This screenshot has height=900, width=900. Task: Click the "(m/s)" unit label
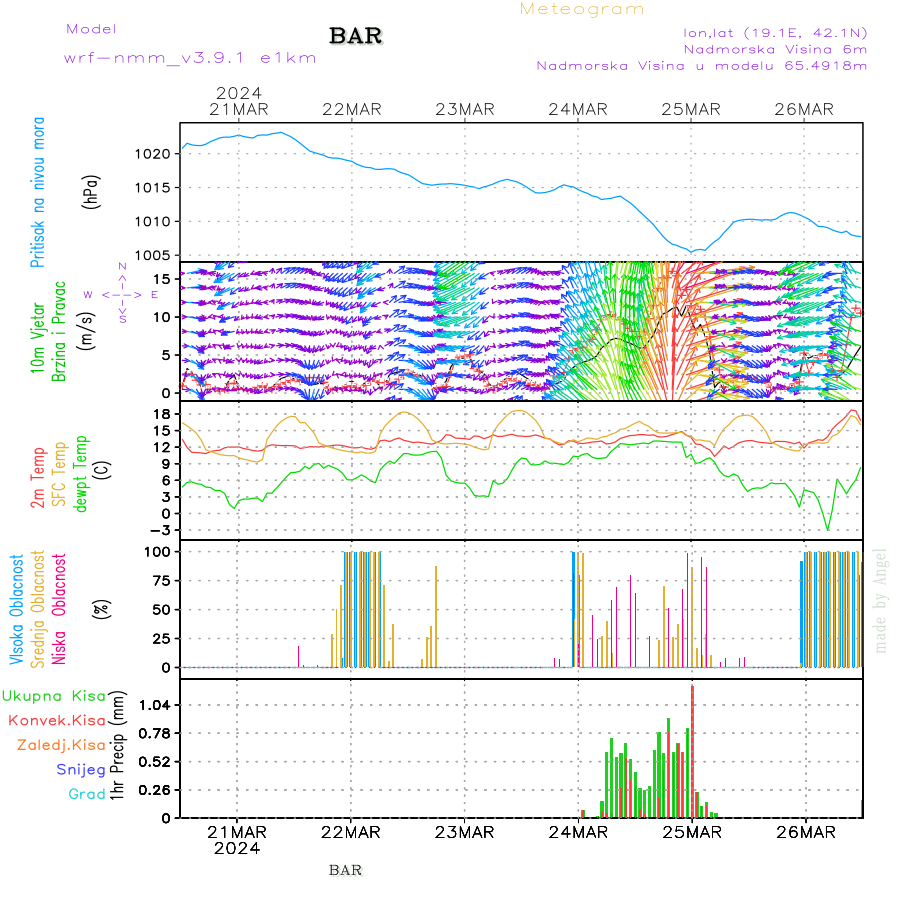click(86, 331)
